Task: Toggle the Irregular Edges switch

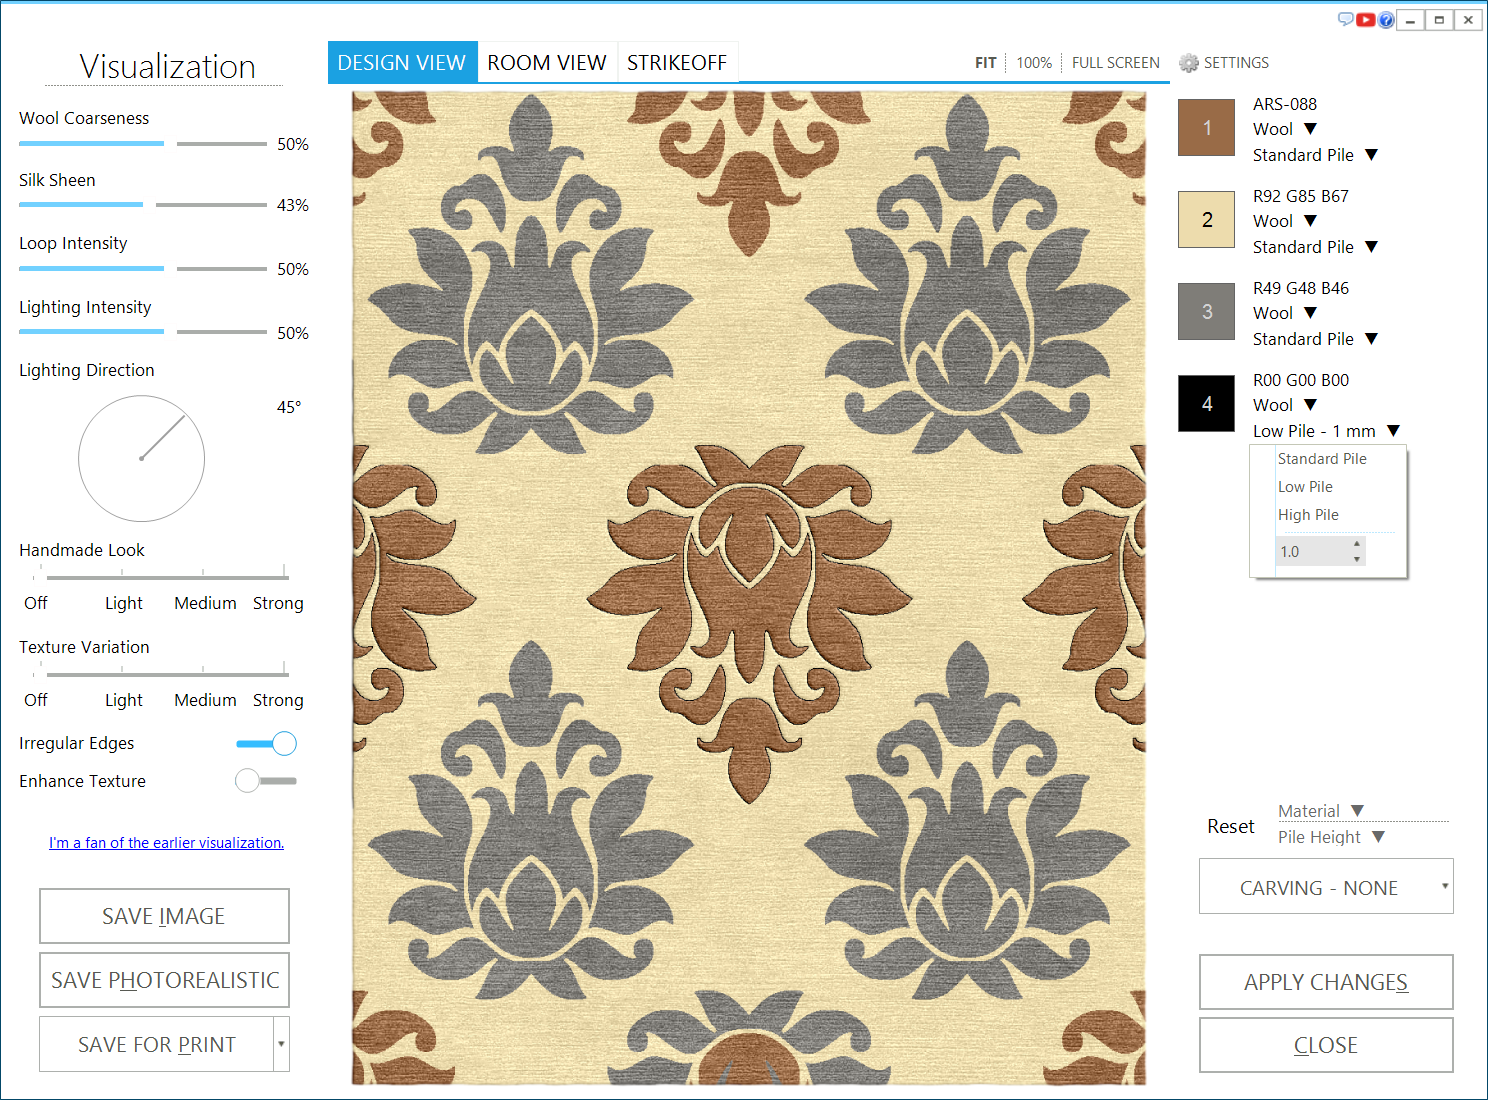Action: (267, 743)
